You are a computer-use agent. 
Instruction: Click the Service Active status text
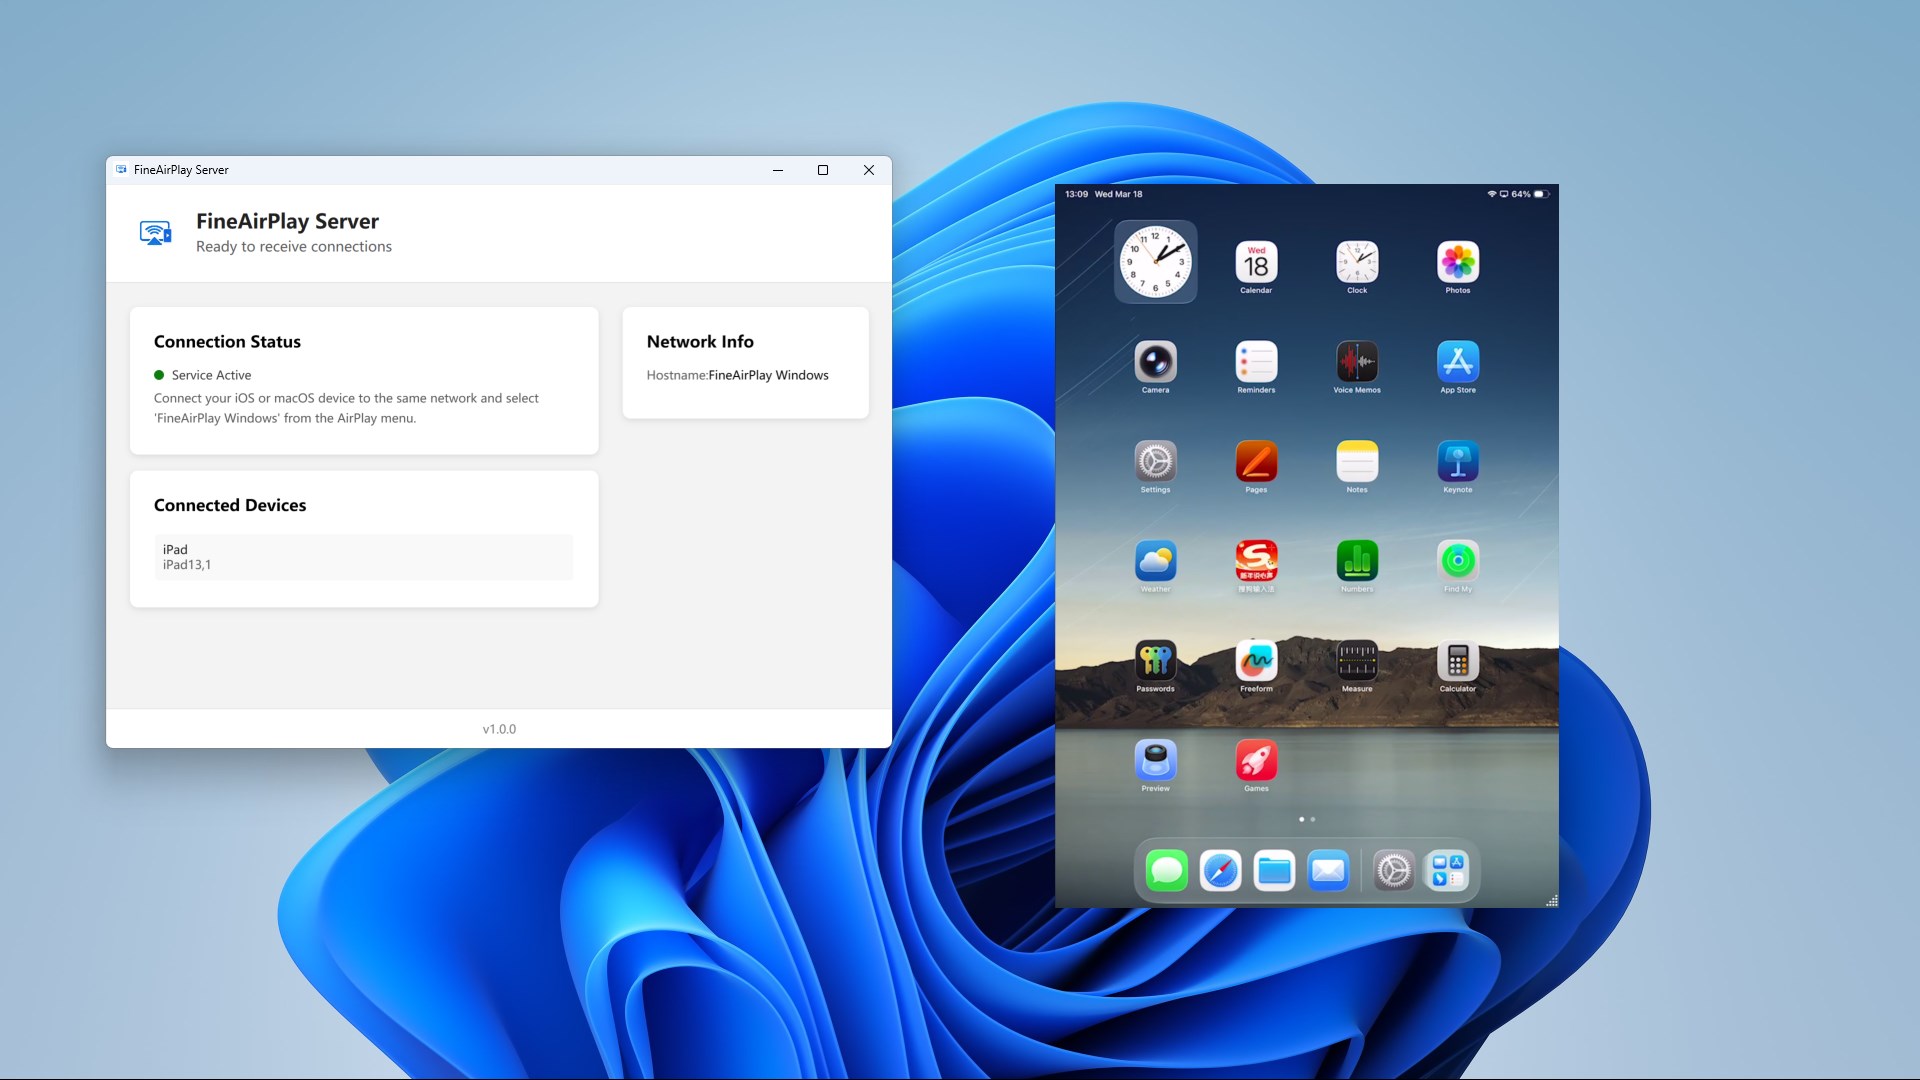tap(211, 375)
